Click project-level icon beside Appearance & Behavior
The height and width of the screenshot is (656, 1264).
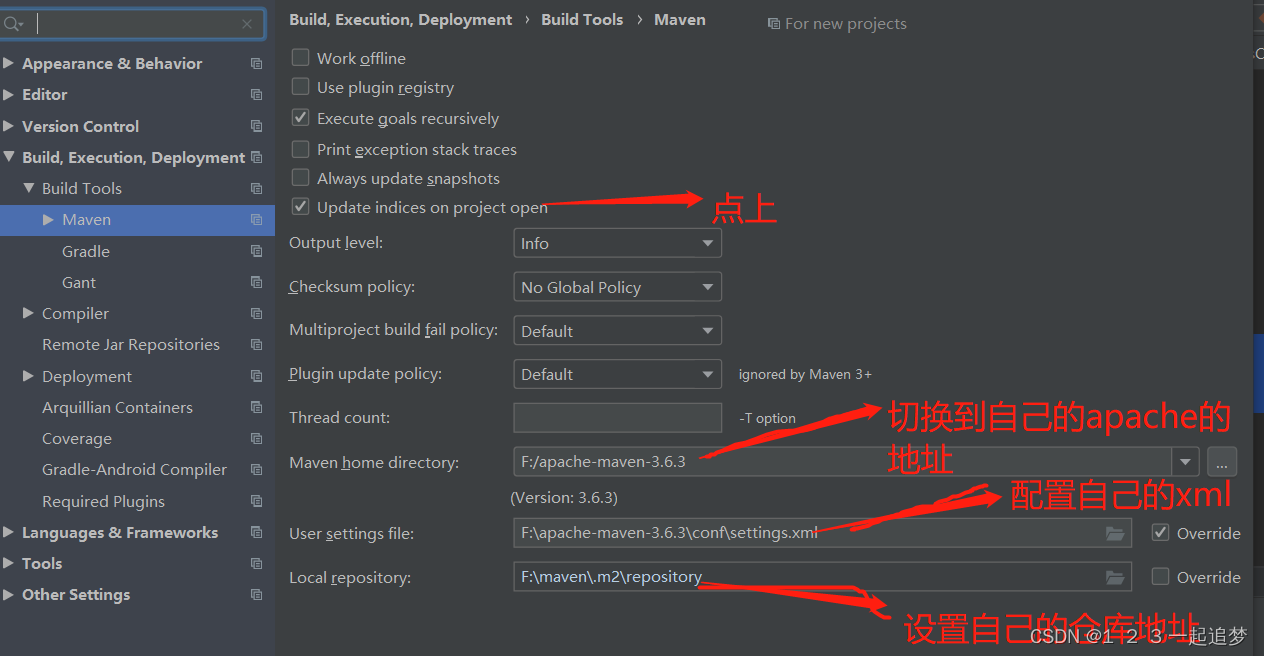[257, 63]
